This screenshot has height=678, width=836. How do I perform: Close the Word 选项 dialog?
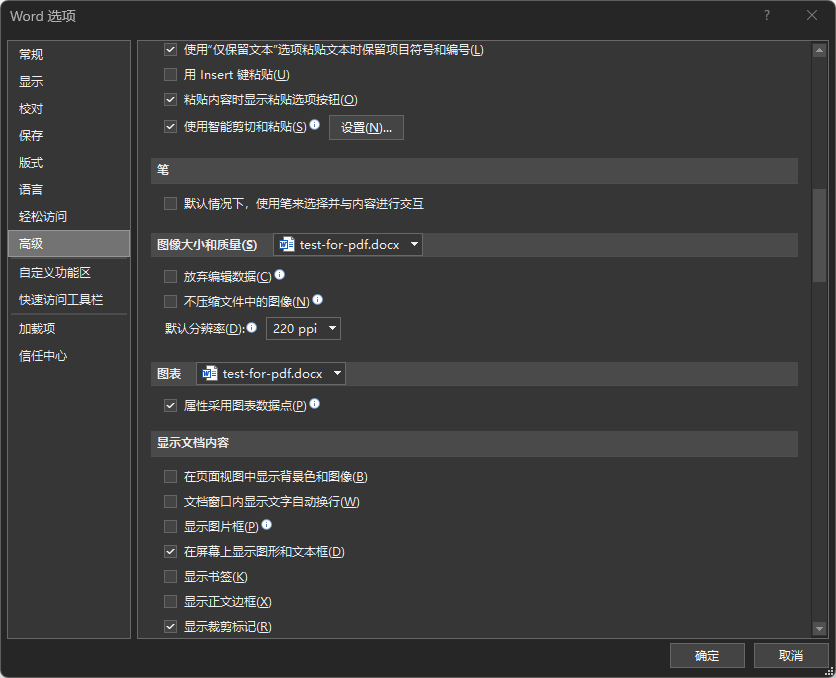pos(811,15)
